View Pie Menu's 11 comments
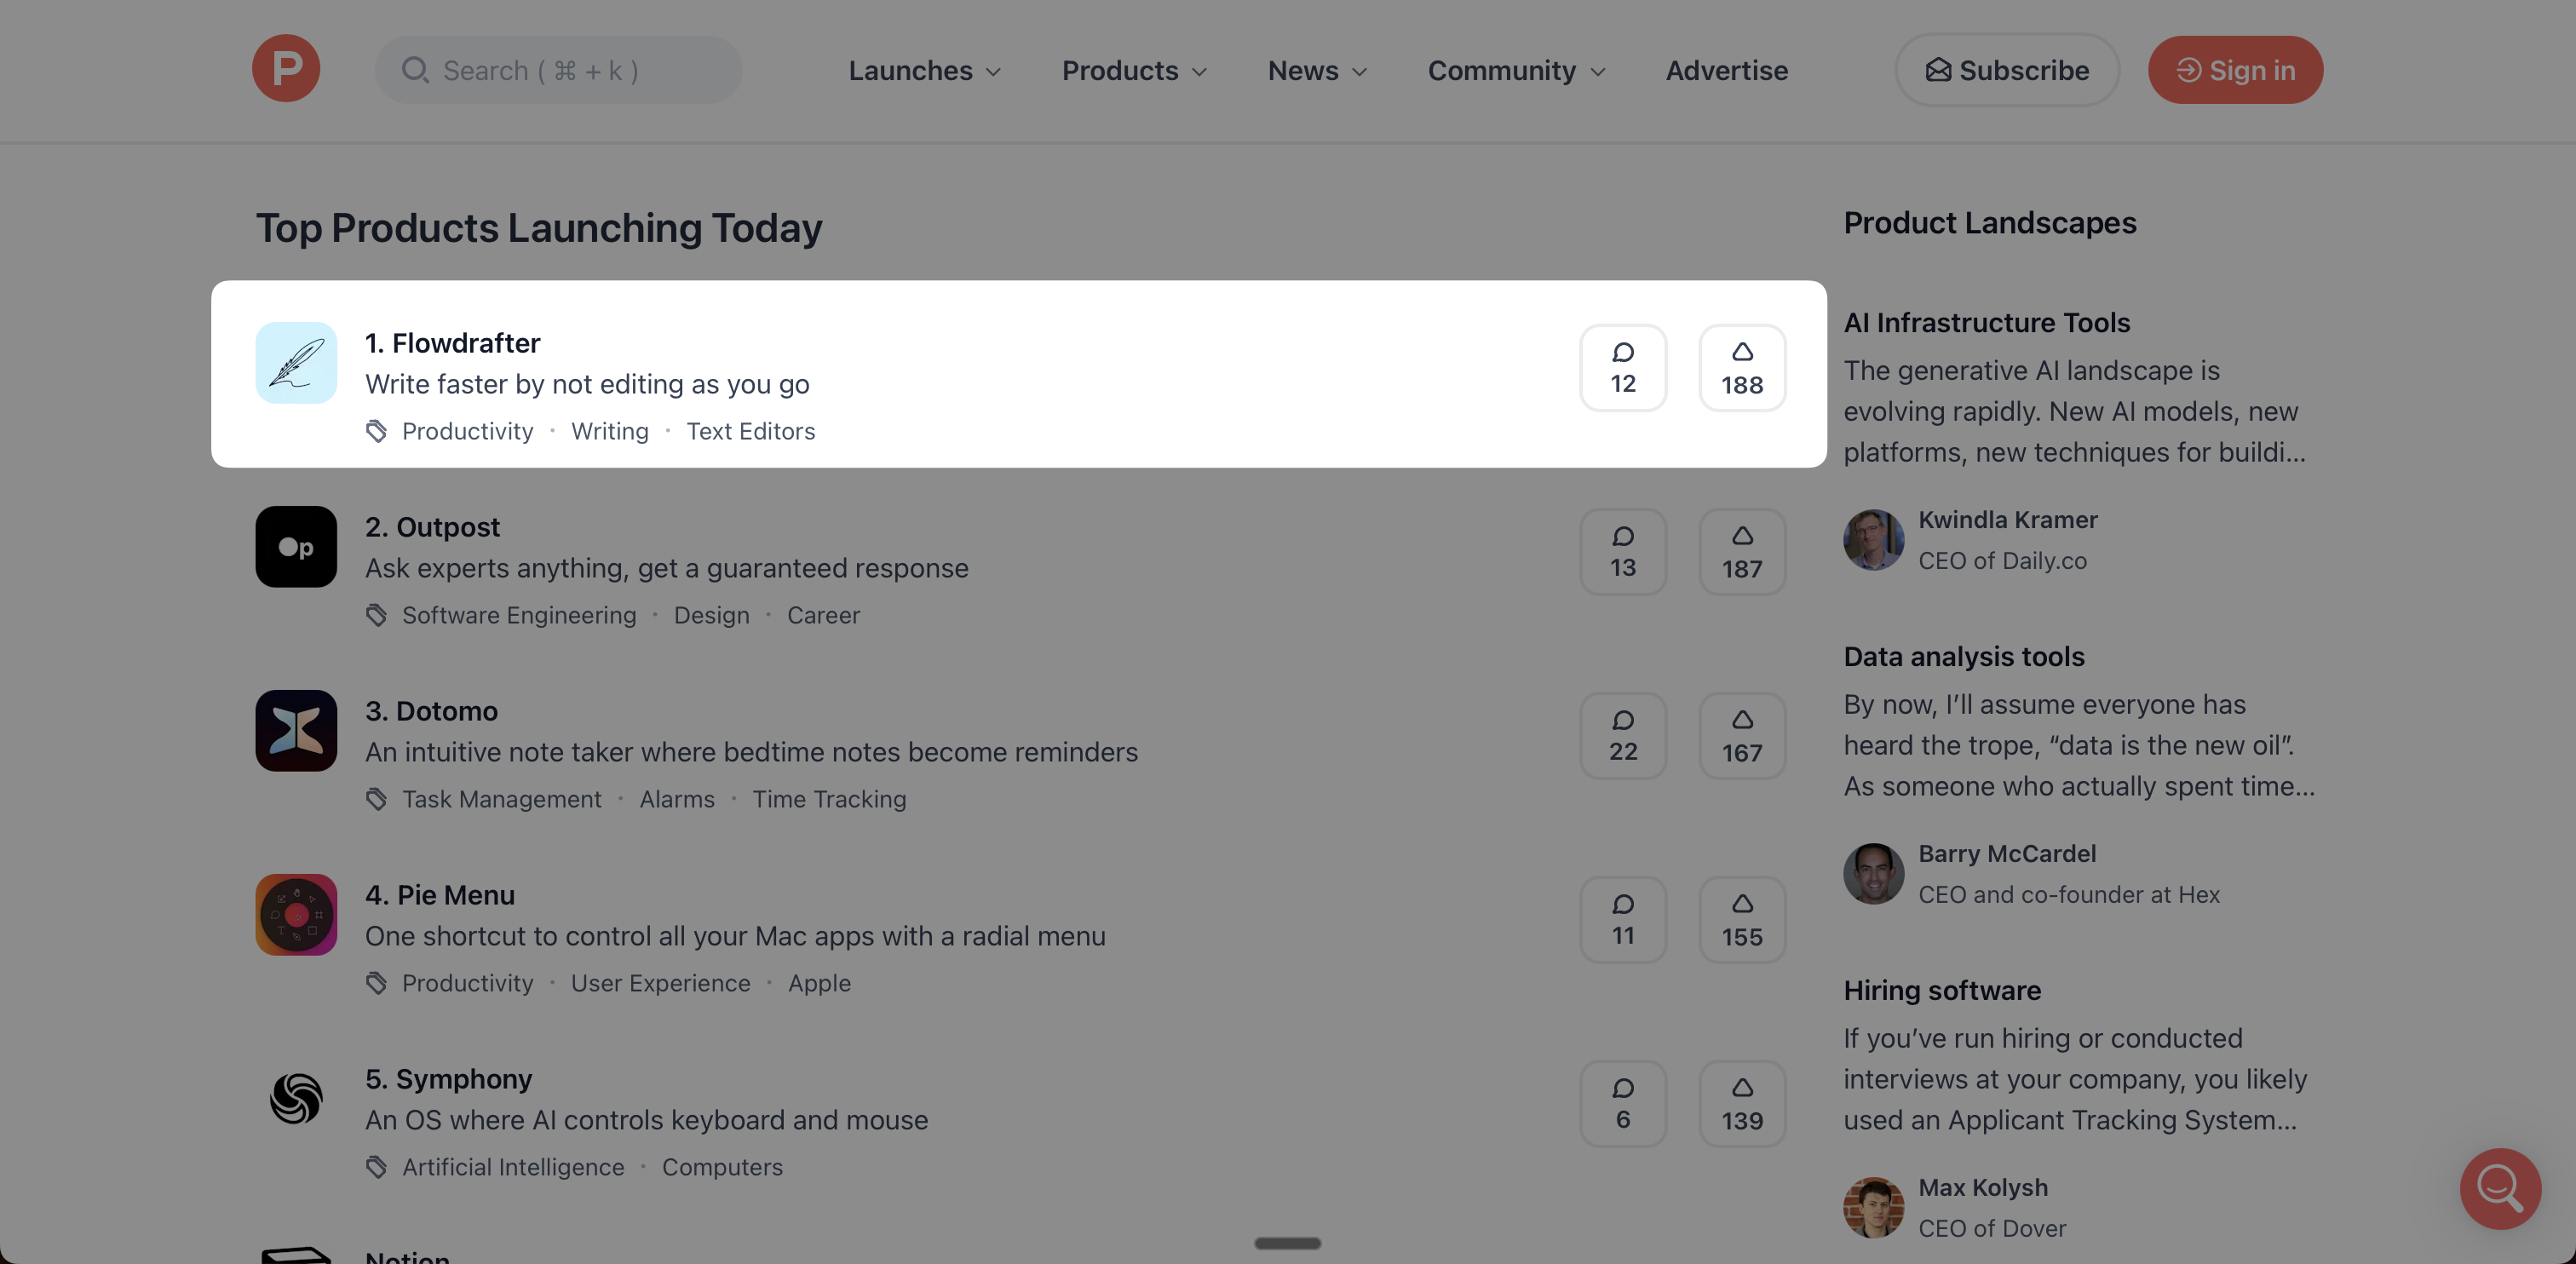Viewport: 2576px width, 1264px height. point(1623,920)
